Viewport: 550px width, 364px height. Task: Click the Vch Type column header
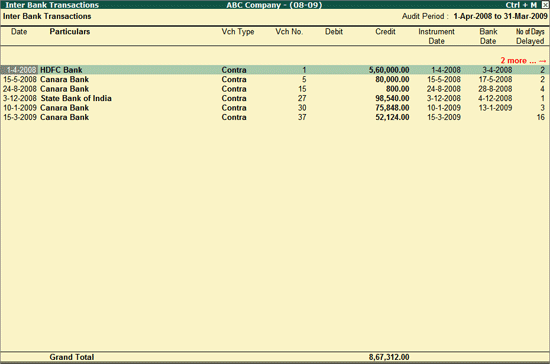[x=238, y=32]
